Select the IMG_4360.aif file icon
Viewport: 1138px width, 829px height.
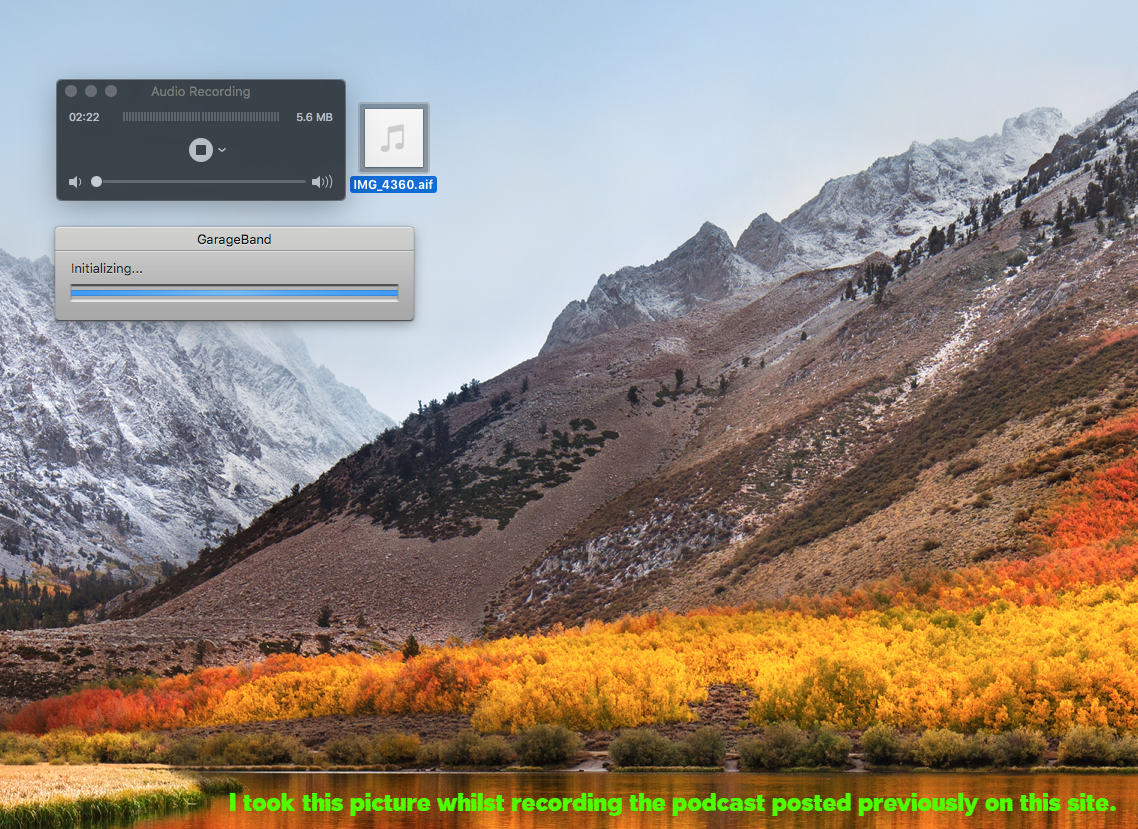(x=393, y=138)
